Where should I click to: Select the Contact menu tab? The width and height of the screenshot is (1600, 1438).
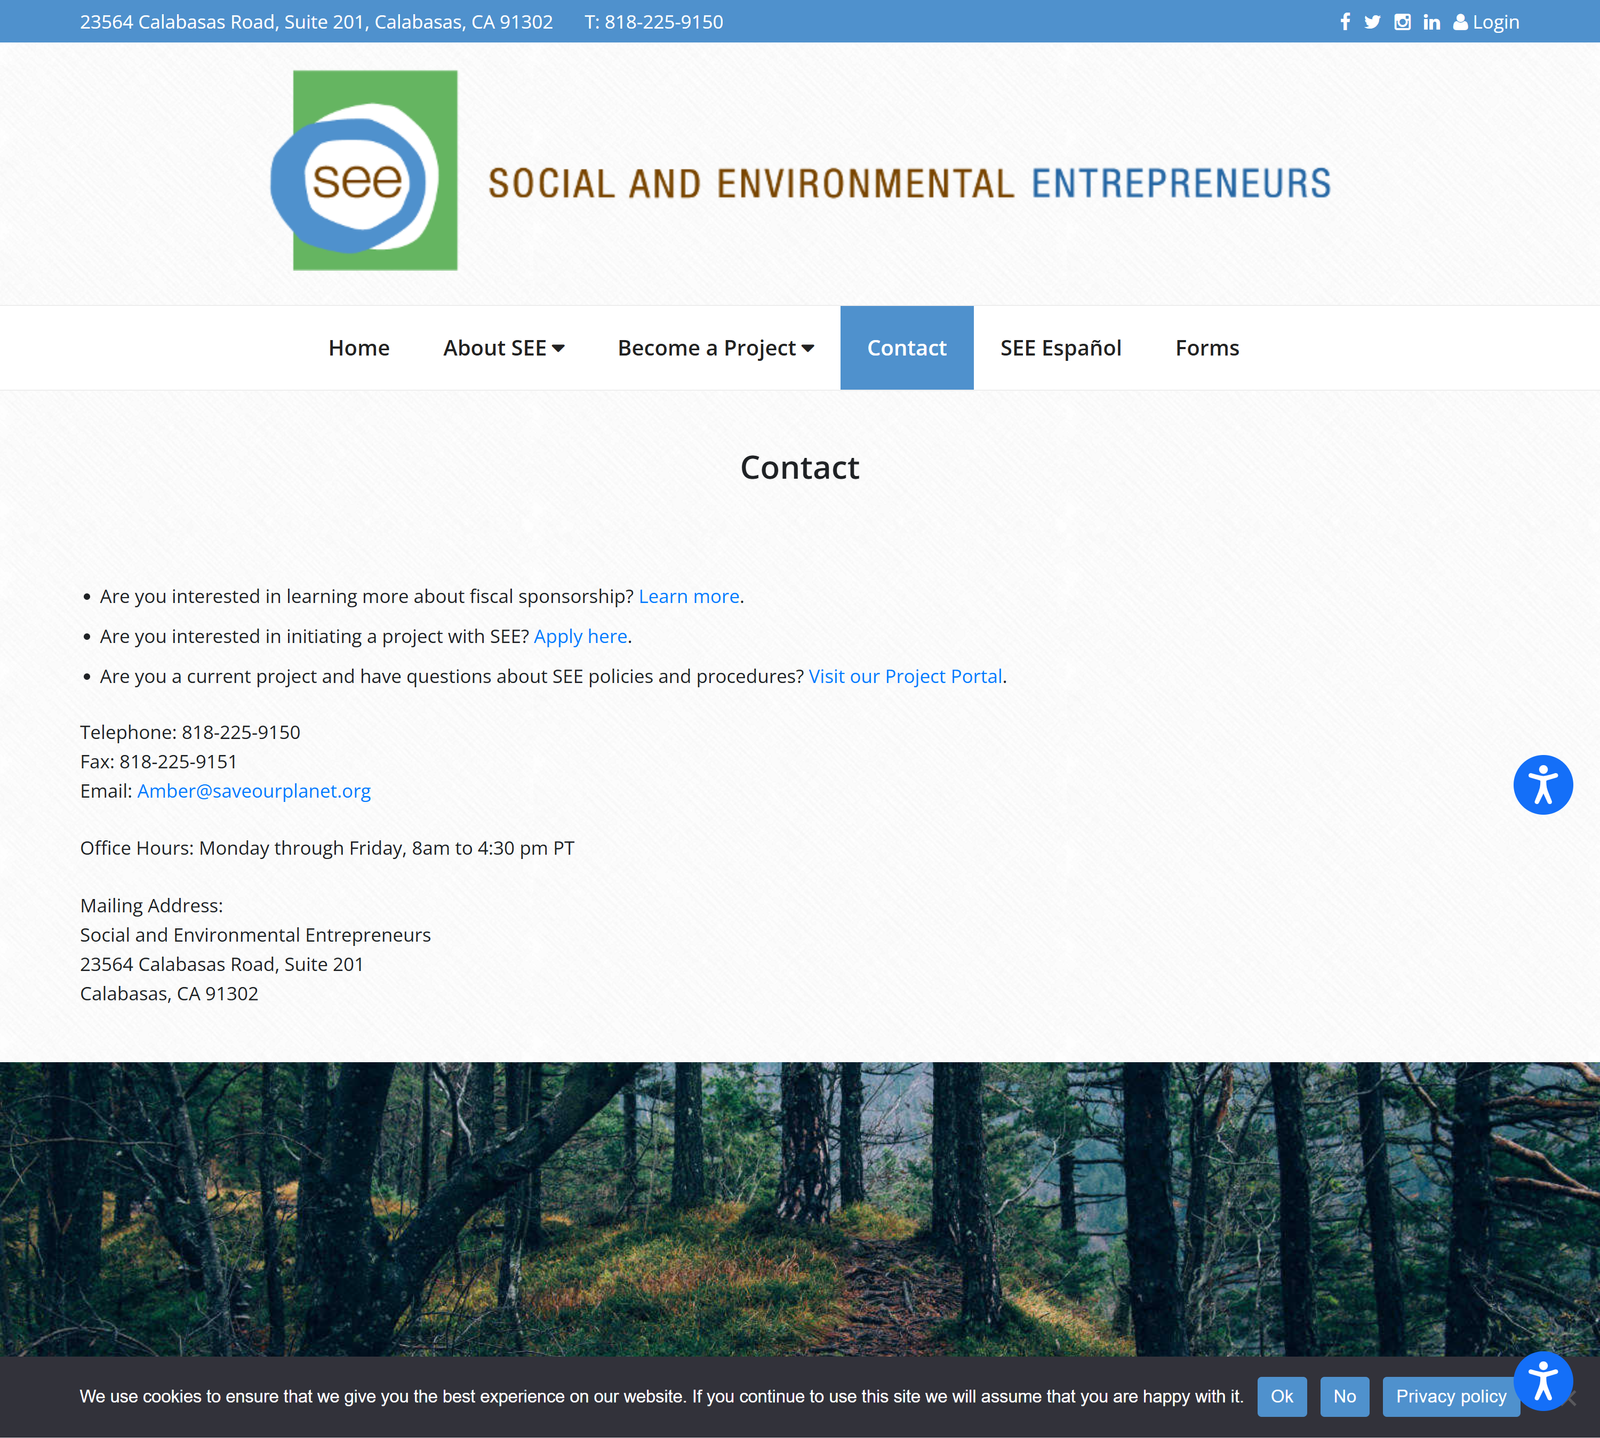coord(907,348)
